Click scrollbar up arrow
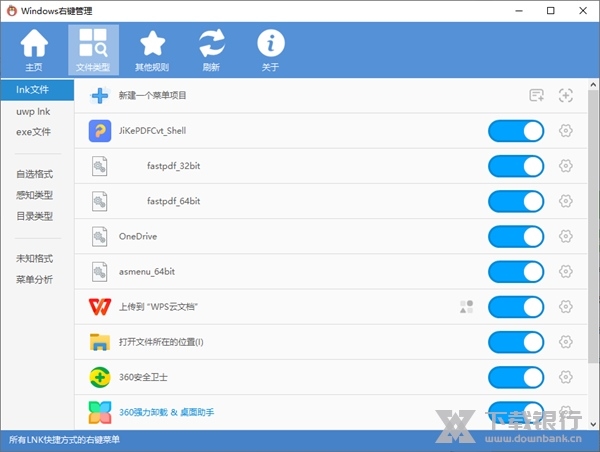The height and width of the screenshot is (452, 600). [593, 85]
